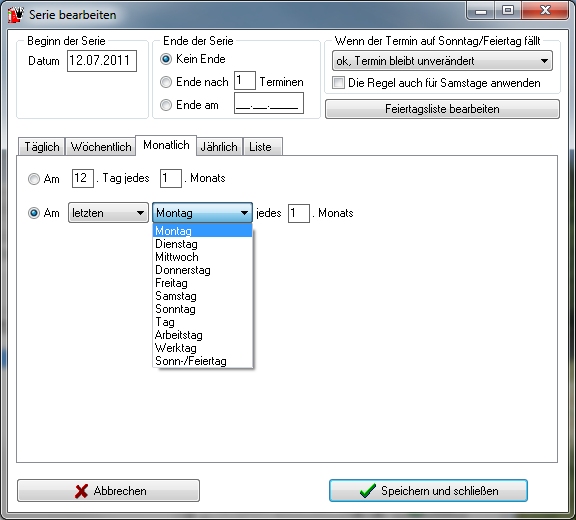Enable rule for Samstage checkbox

(338, 83)
